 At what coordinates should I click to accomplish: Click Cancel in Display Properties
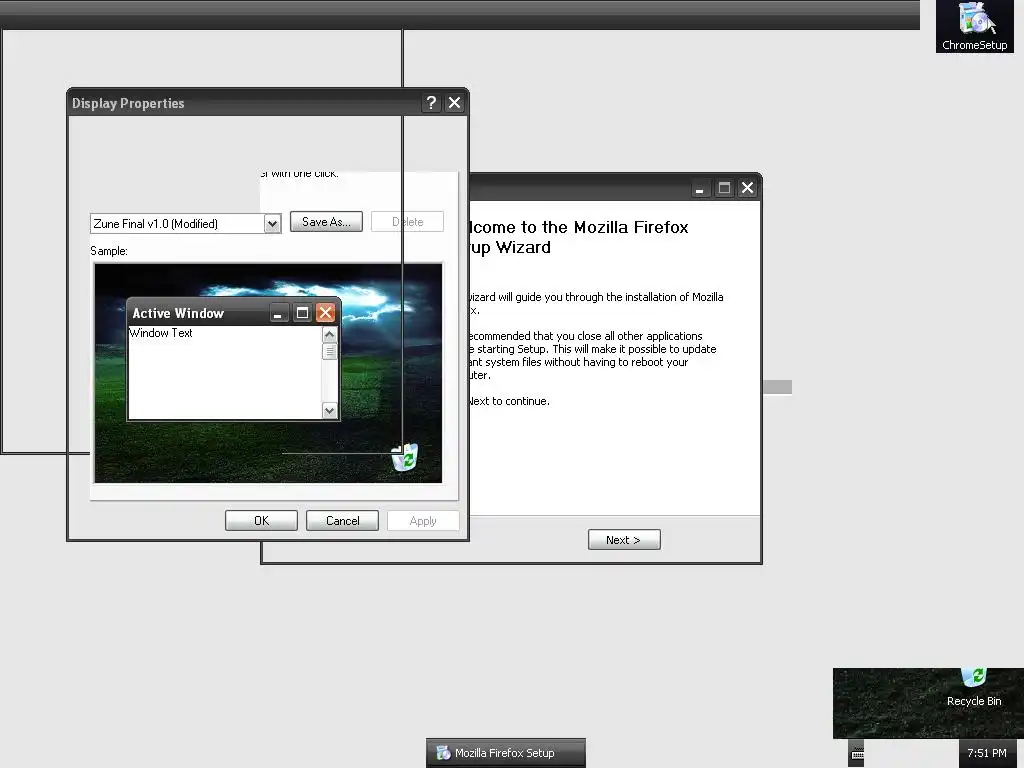coord(342,520)
